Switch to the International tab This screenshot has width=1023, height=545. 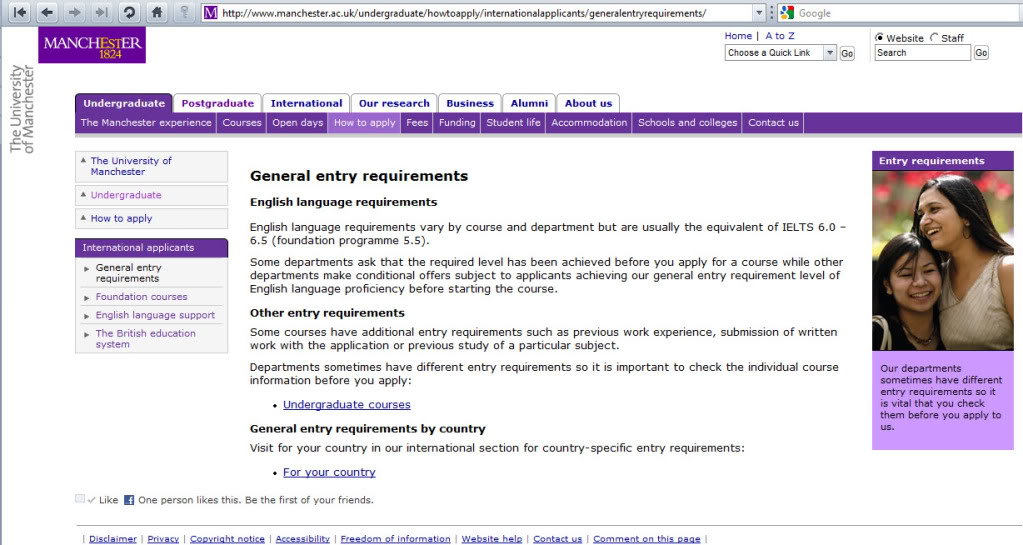point(306,103)
